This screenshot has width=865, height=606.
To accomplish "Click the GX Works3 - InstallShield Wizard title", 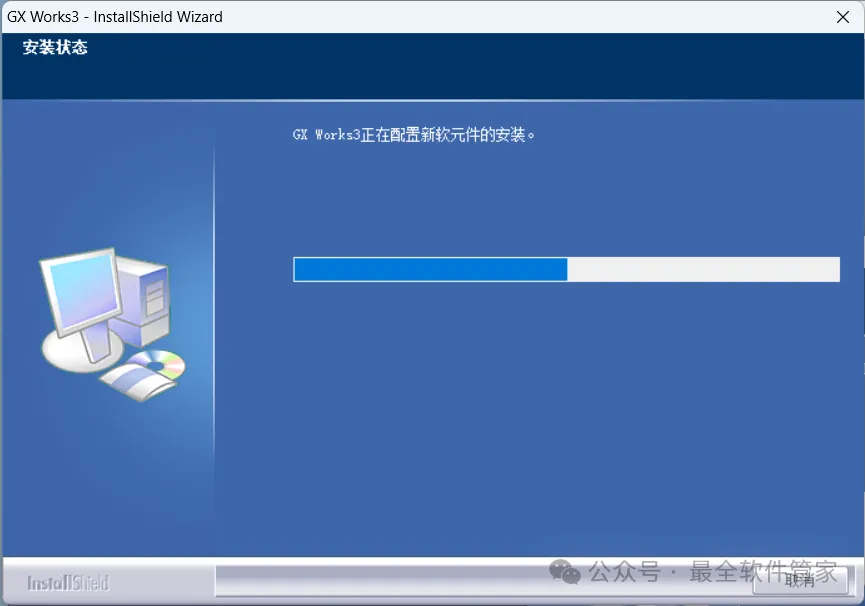I will pos(115,17).
